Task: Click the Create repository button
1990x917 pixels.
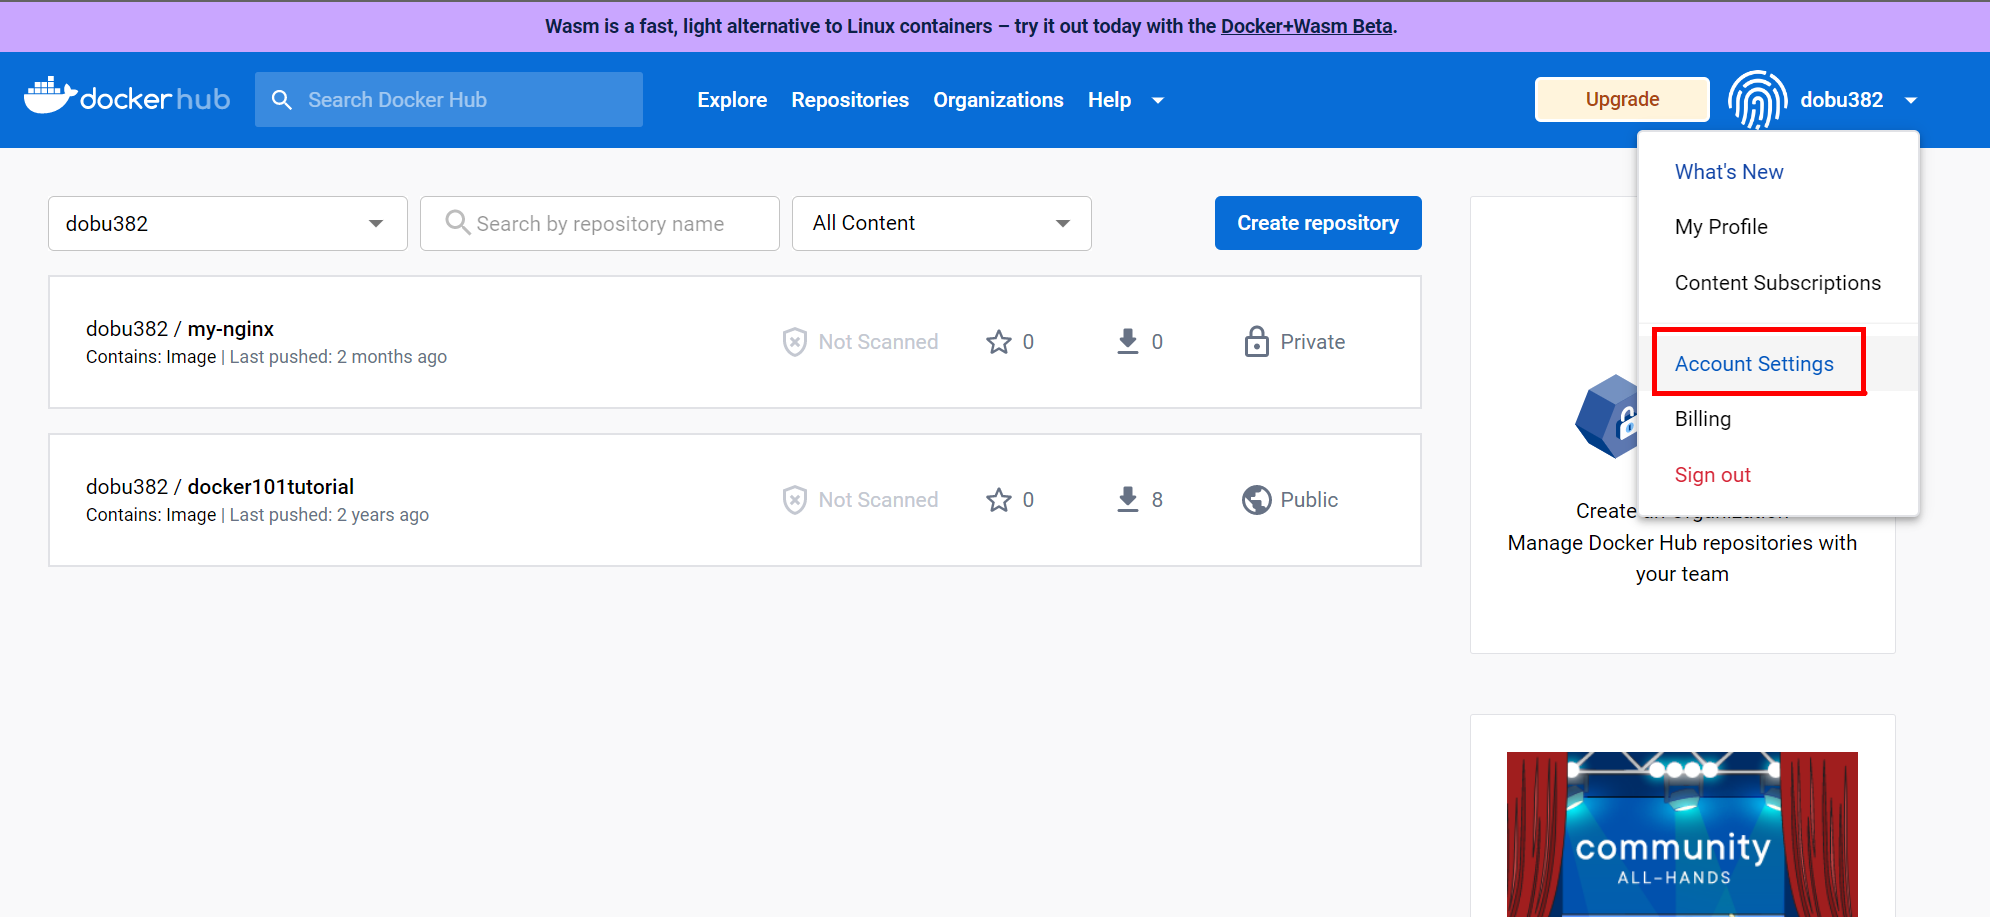Action: 1318,223
